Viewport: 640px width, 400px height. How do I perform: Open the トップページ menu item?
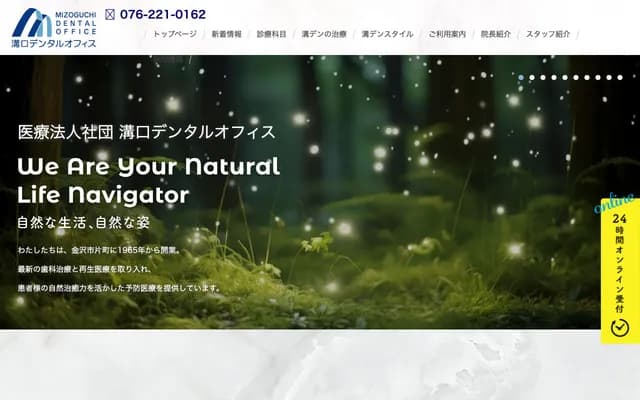click(x=175, y=34)
